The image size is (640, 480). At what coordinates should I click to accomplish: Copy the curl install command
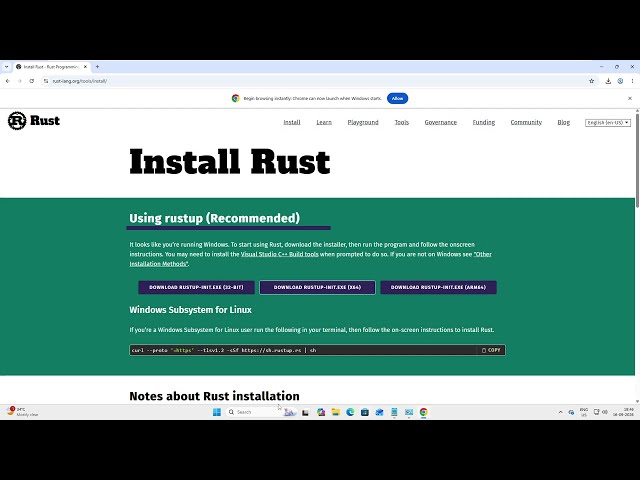click(x=491, y=350)
